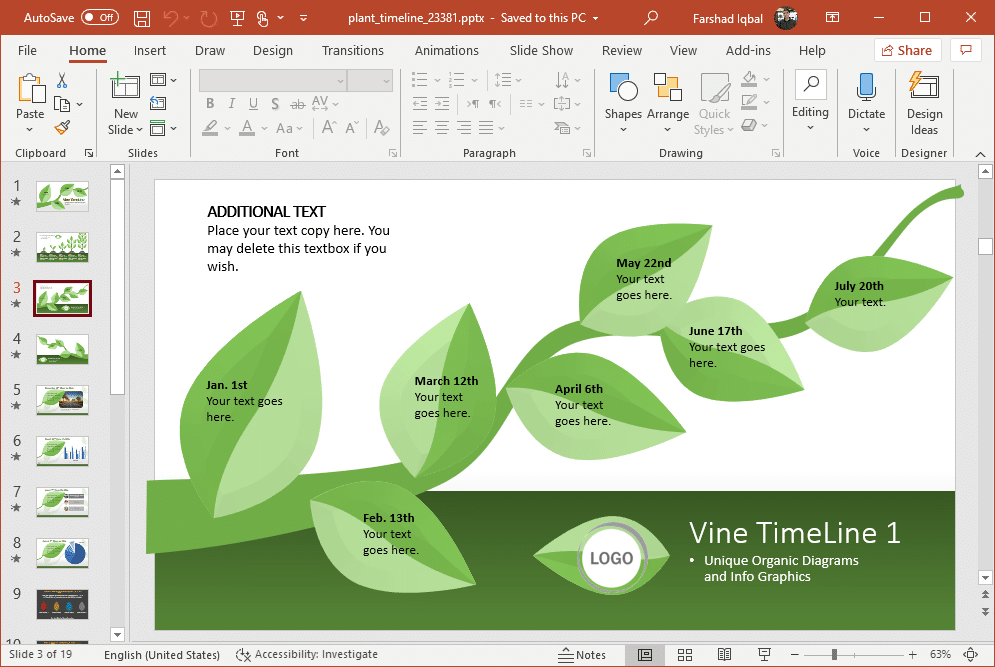Viewport: 995px width, 667px height.
Task: Click the Dictate microphone icon
Action: [x=866, y=88]
